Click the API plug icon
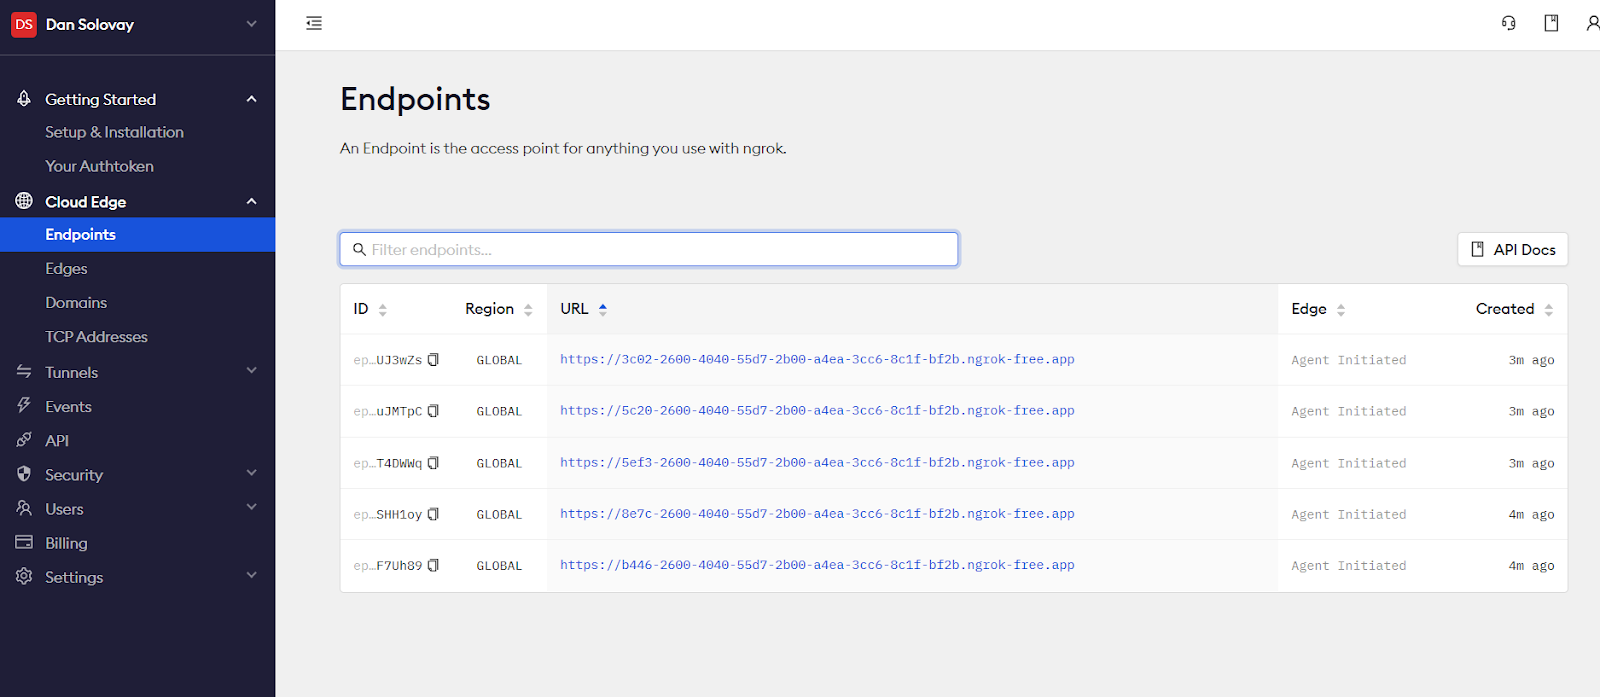 (x=24, y=440)
